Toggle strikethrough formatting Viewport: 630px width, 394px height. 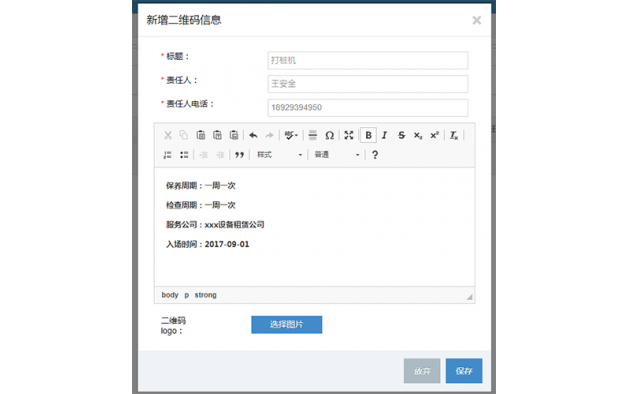[x=401, y=135]
